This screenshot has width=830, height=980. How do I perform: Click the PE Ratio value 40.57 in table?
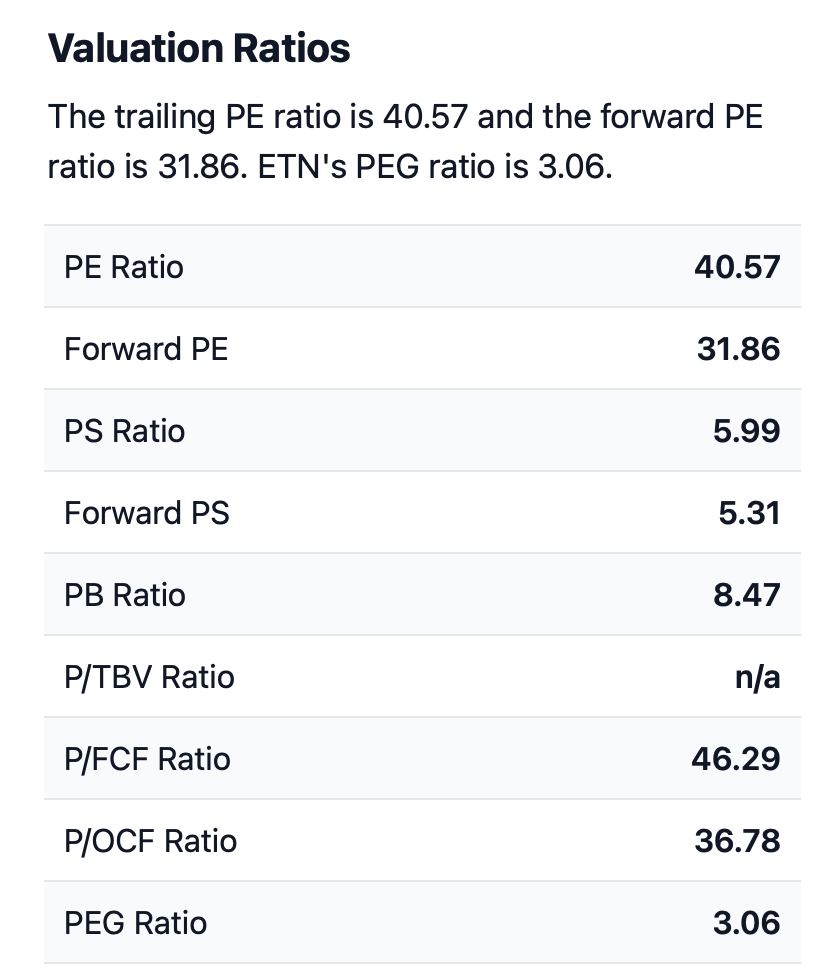click(x=737, y=267)
